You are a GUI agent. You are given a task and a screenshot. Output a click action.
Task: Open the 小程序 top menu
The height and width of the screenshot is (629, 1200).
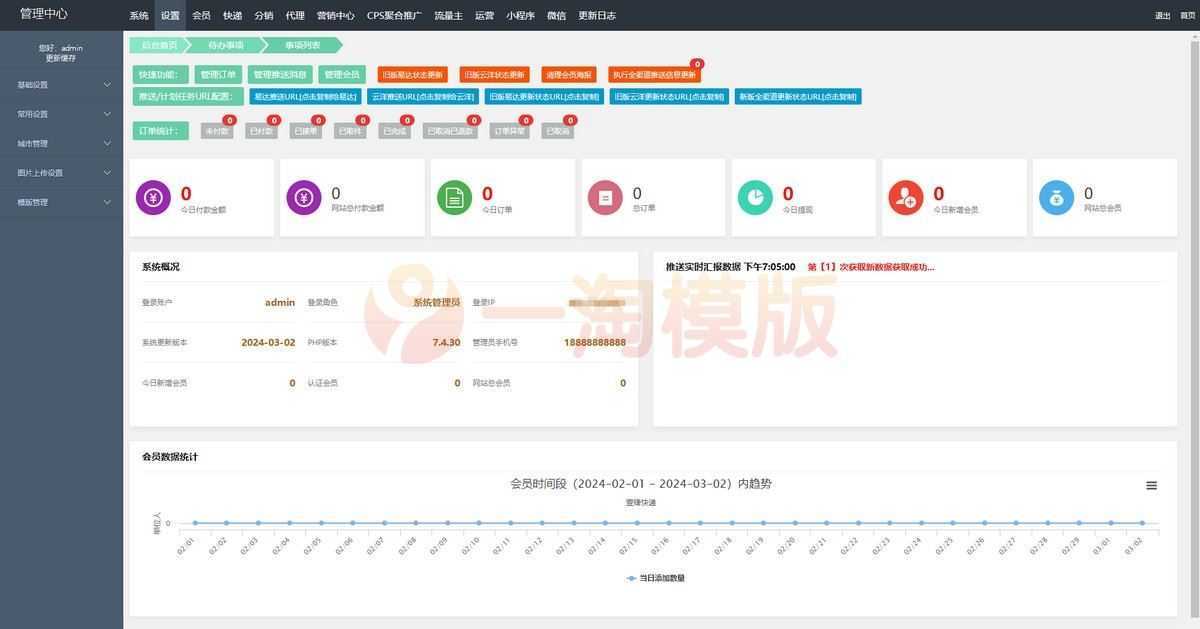pos(520,15)
